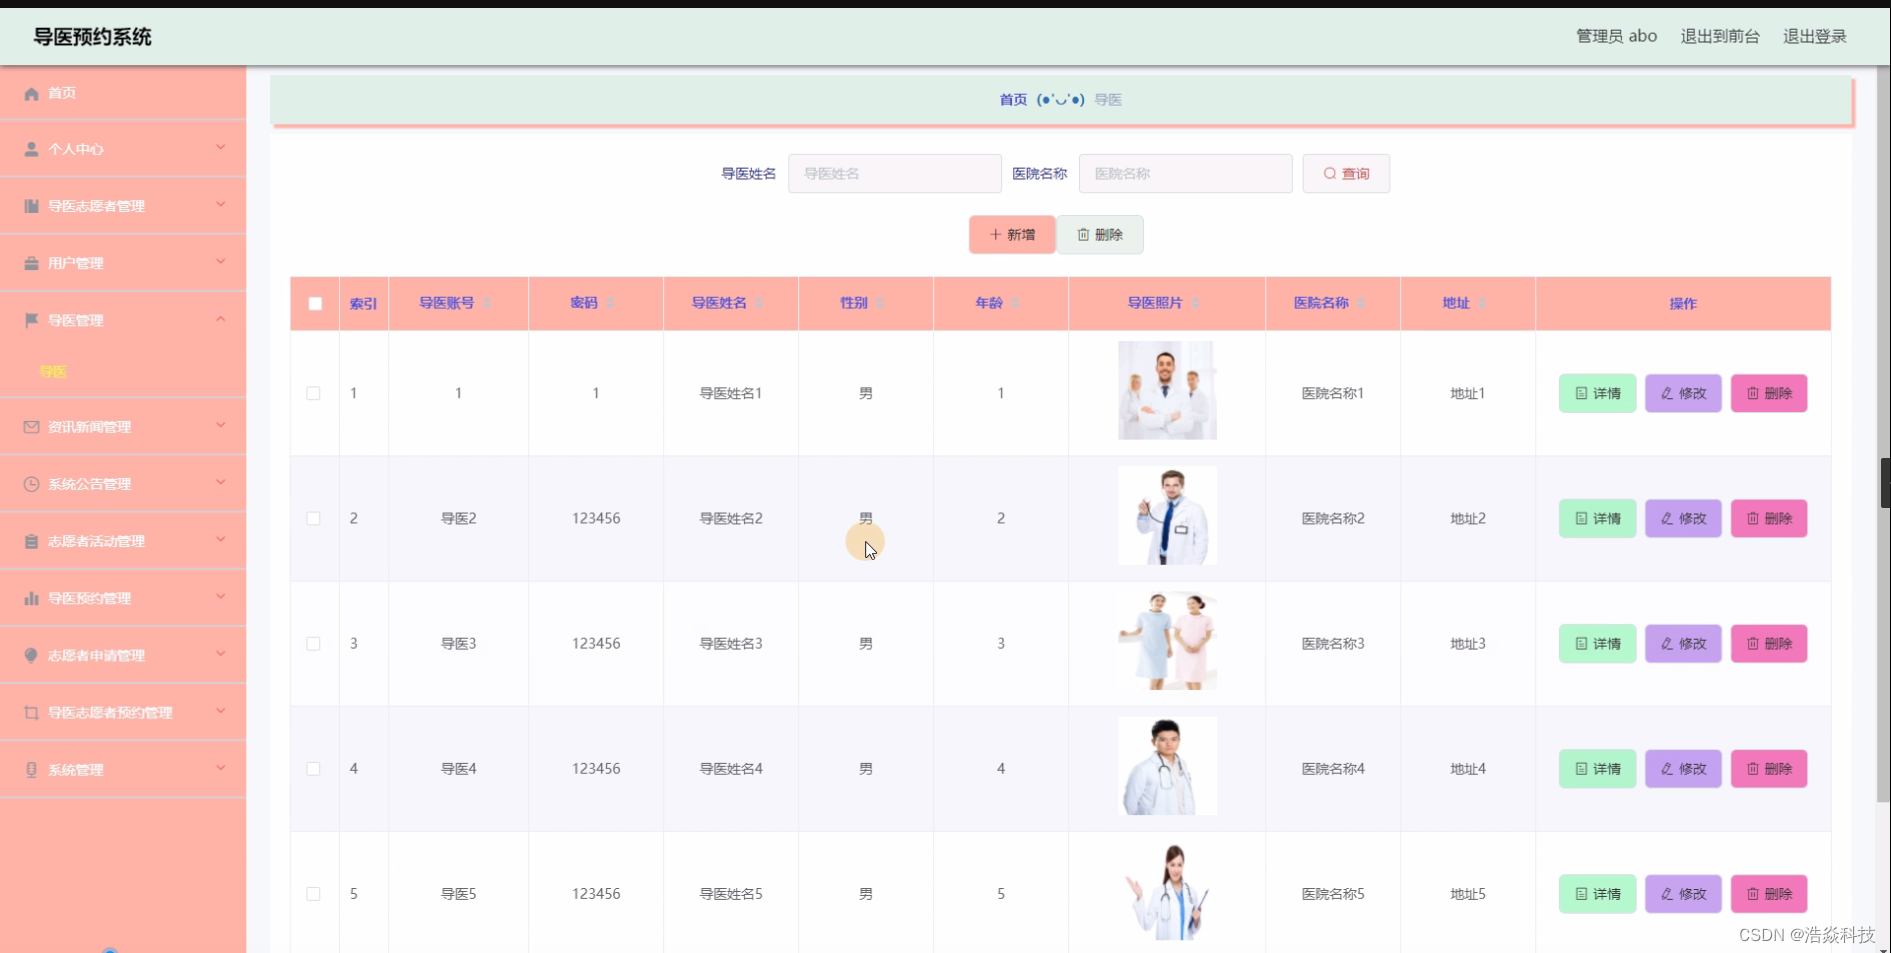Click the icon beside 志愿者申请管理
The height and width of the screenshot is (953, 1891).
pos(31,655)
